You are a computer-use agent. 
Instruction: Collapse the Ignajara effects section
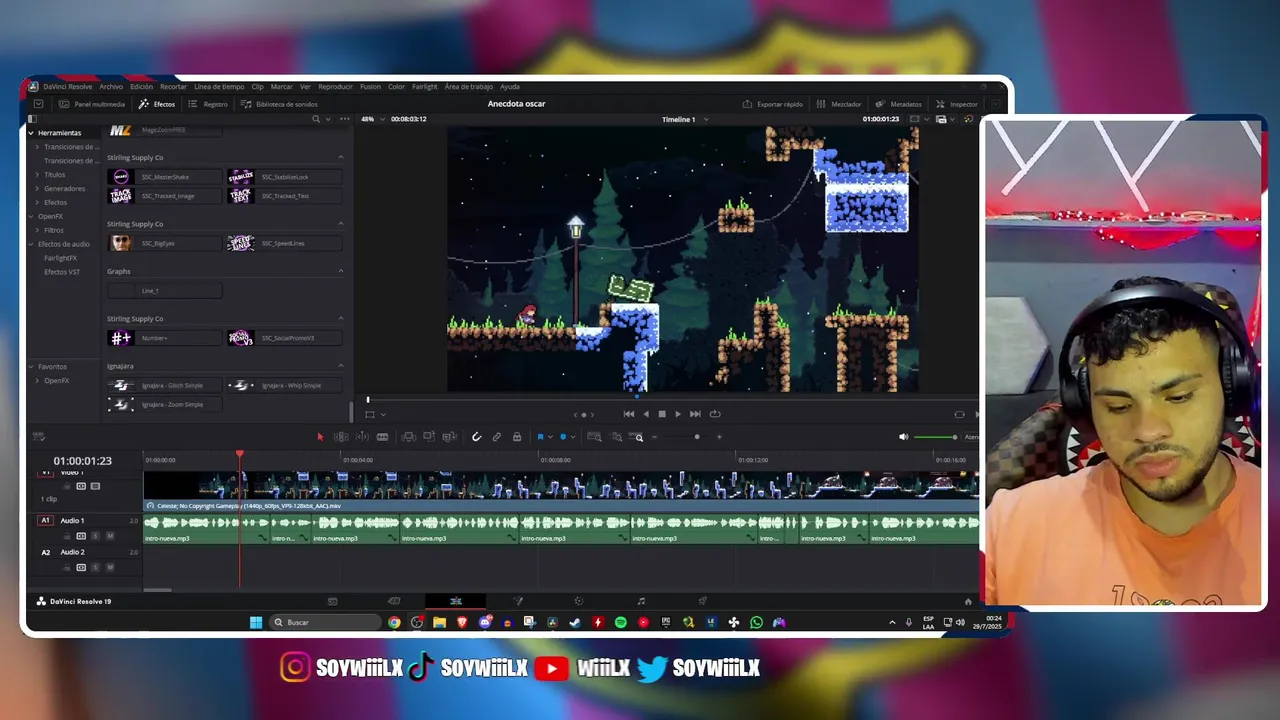(x=341, y=366)
